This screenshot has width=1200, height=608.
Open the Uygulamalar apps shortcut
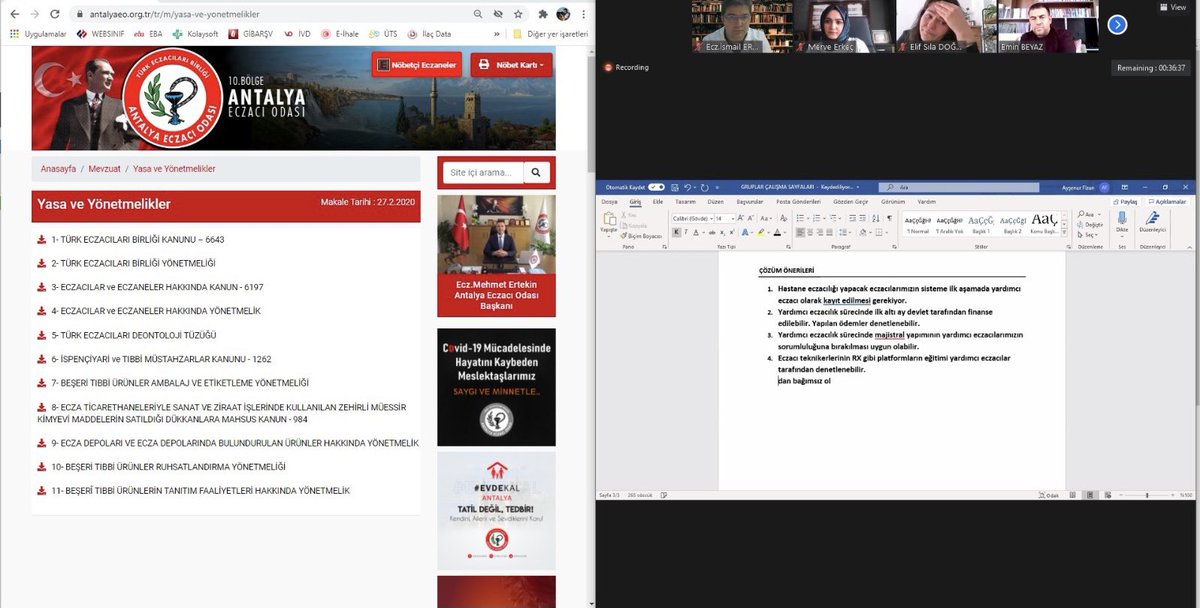pos(37,34)
